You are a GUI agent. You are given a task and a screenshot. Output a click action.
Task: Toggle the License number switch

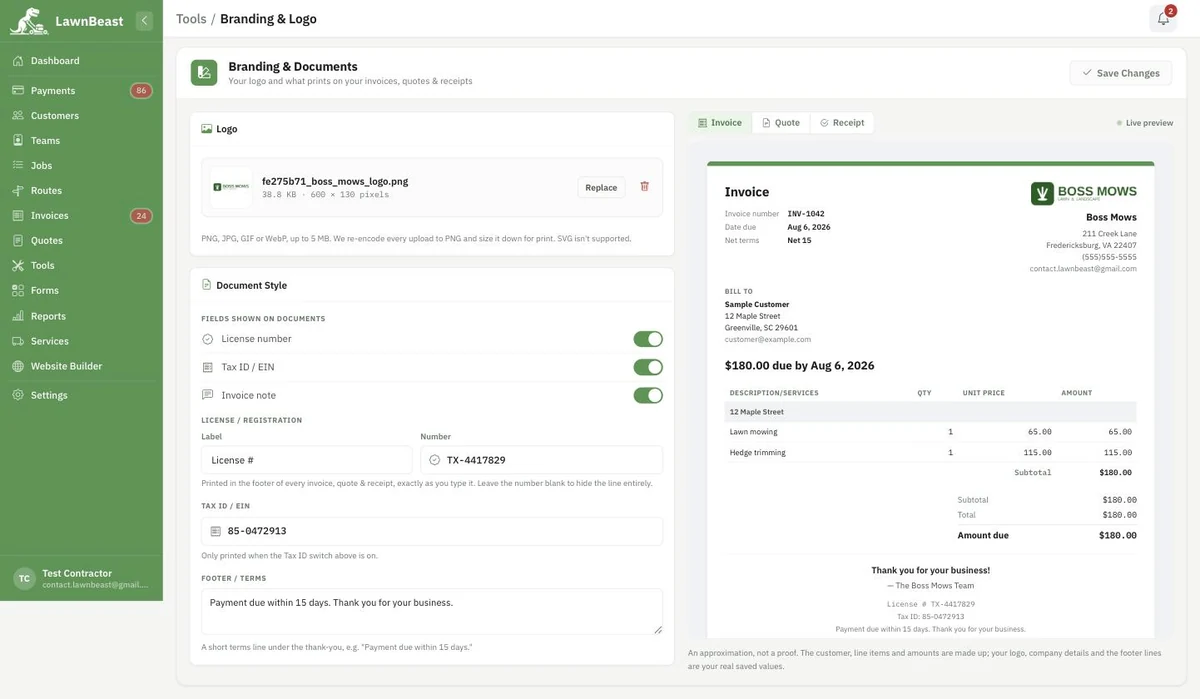[x=648, y=339]
